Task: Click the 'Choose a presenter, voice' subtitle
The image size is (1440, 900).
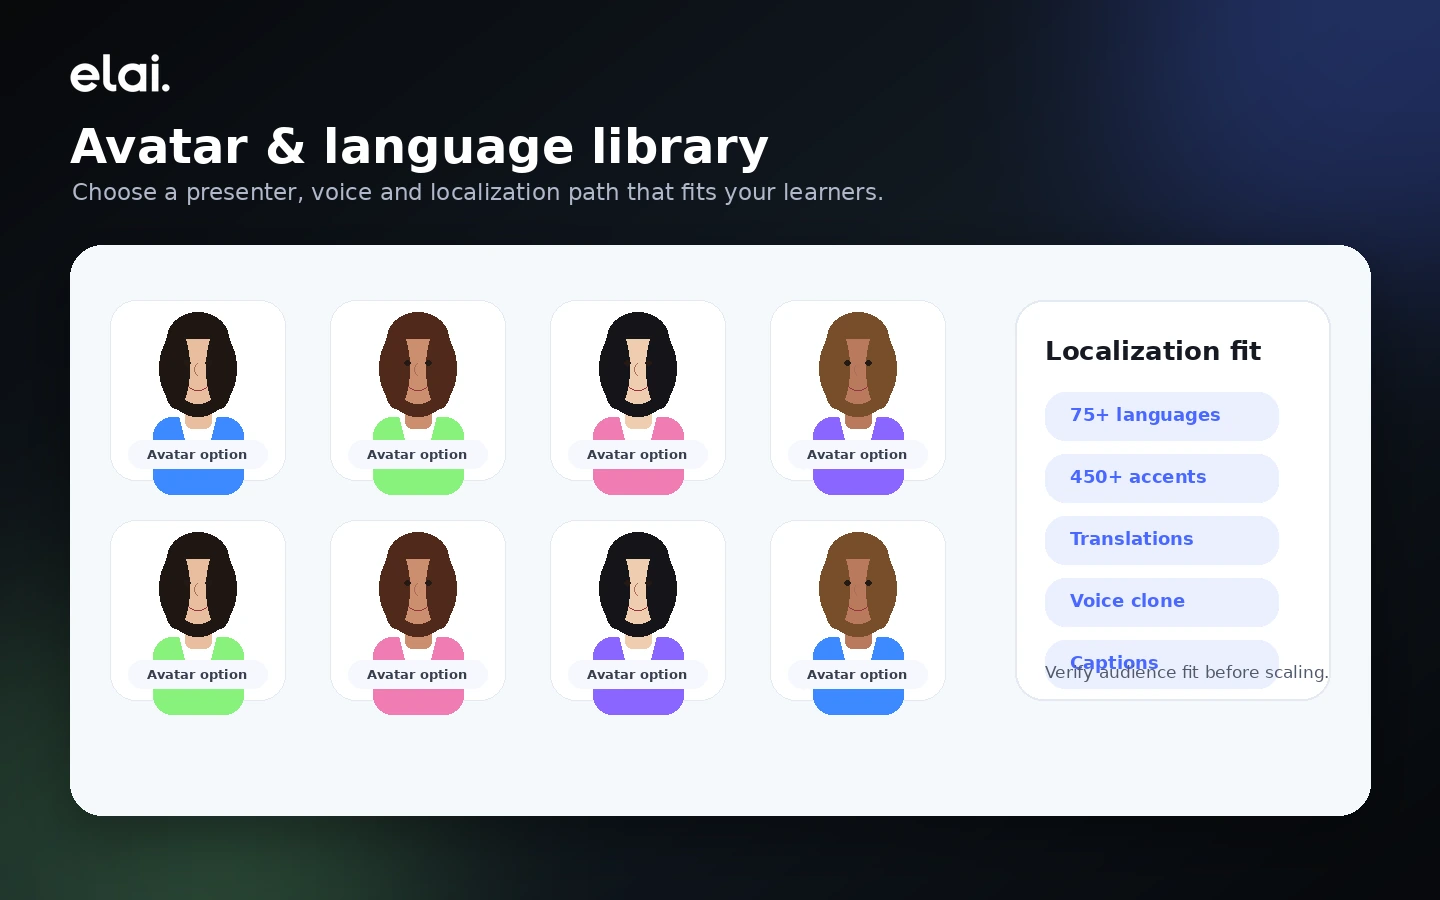Action: 478,192
